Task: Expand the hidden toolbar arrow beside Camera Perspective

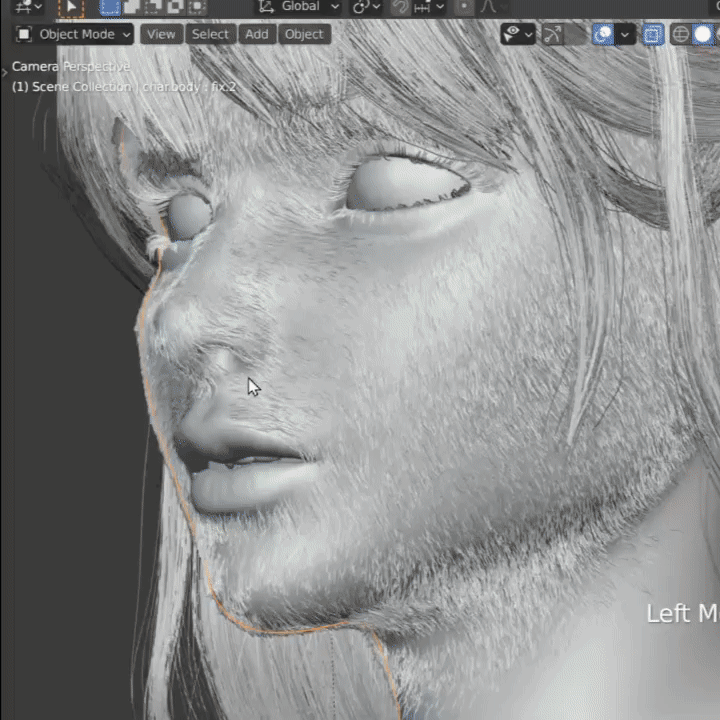Action: (x=5, y=72)
